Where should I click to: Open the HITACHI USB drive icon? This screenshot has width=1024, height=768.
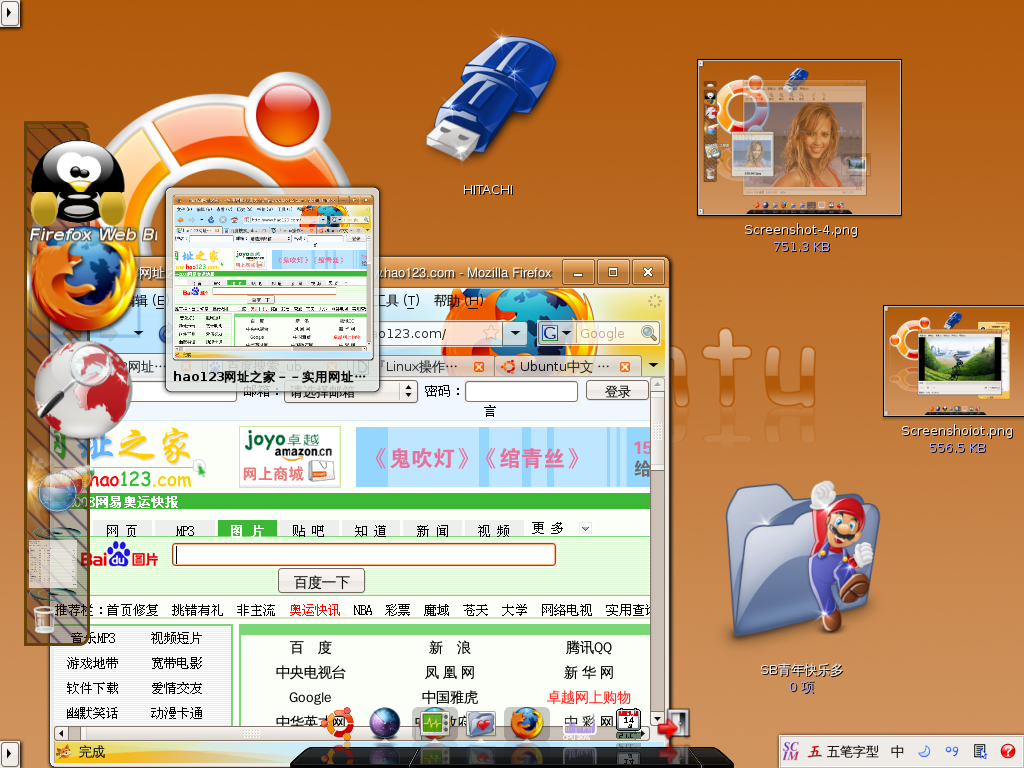(490, 97)
